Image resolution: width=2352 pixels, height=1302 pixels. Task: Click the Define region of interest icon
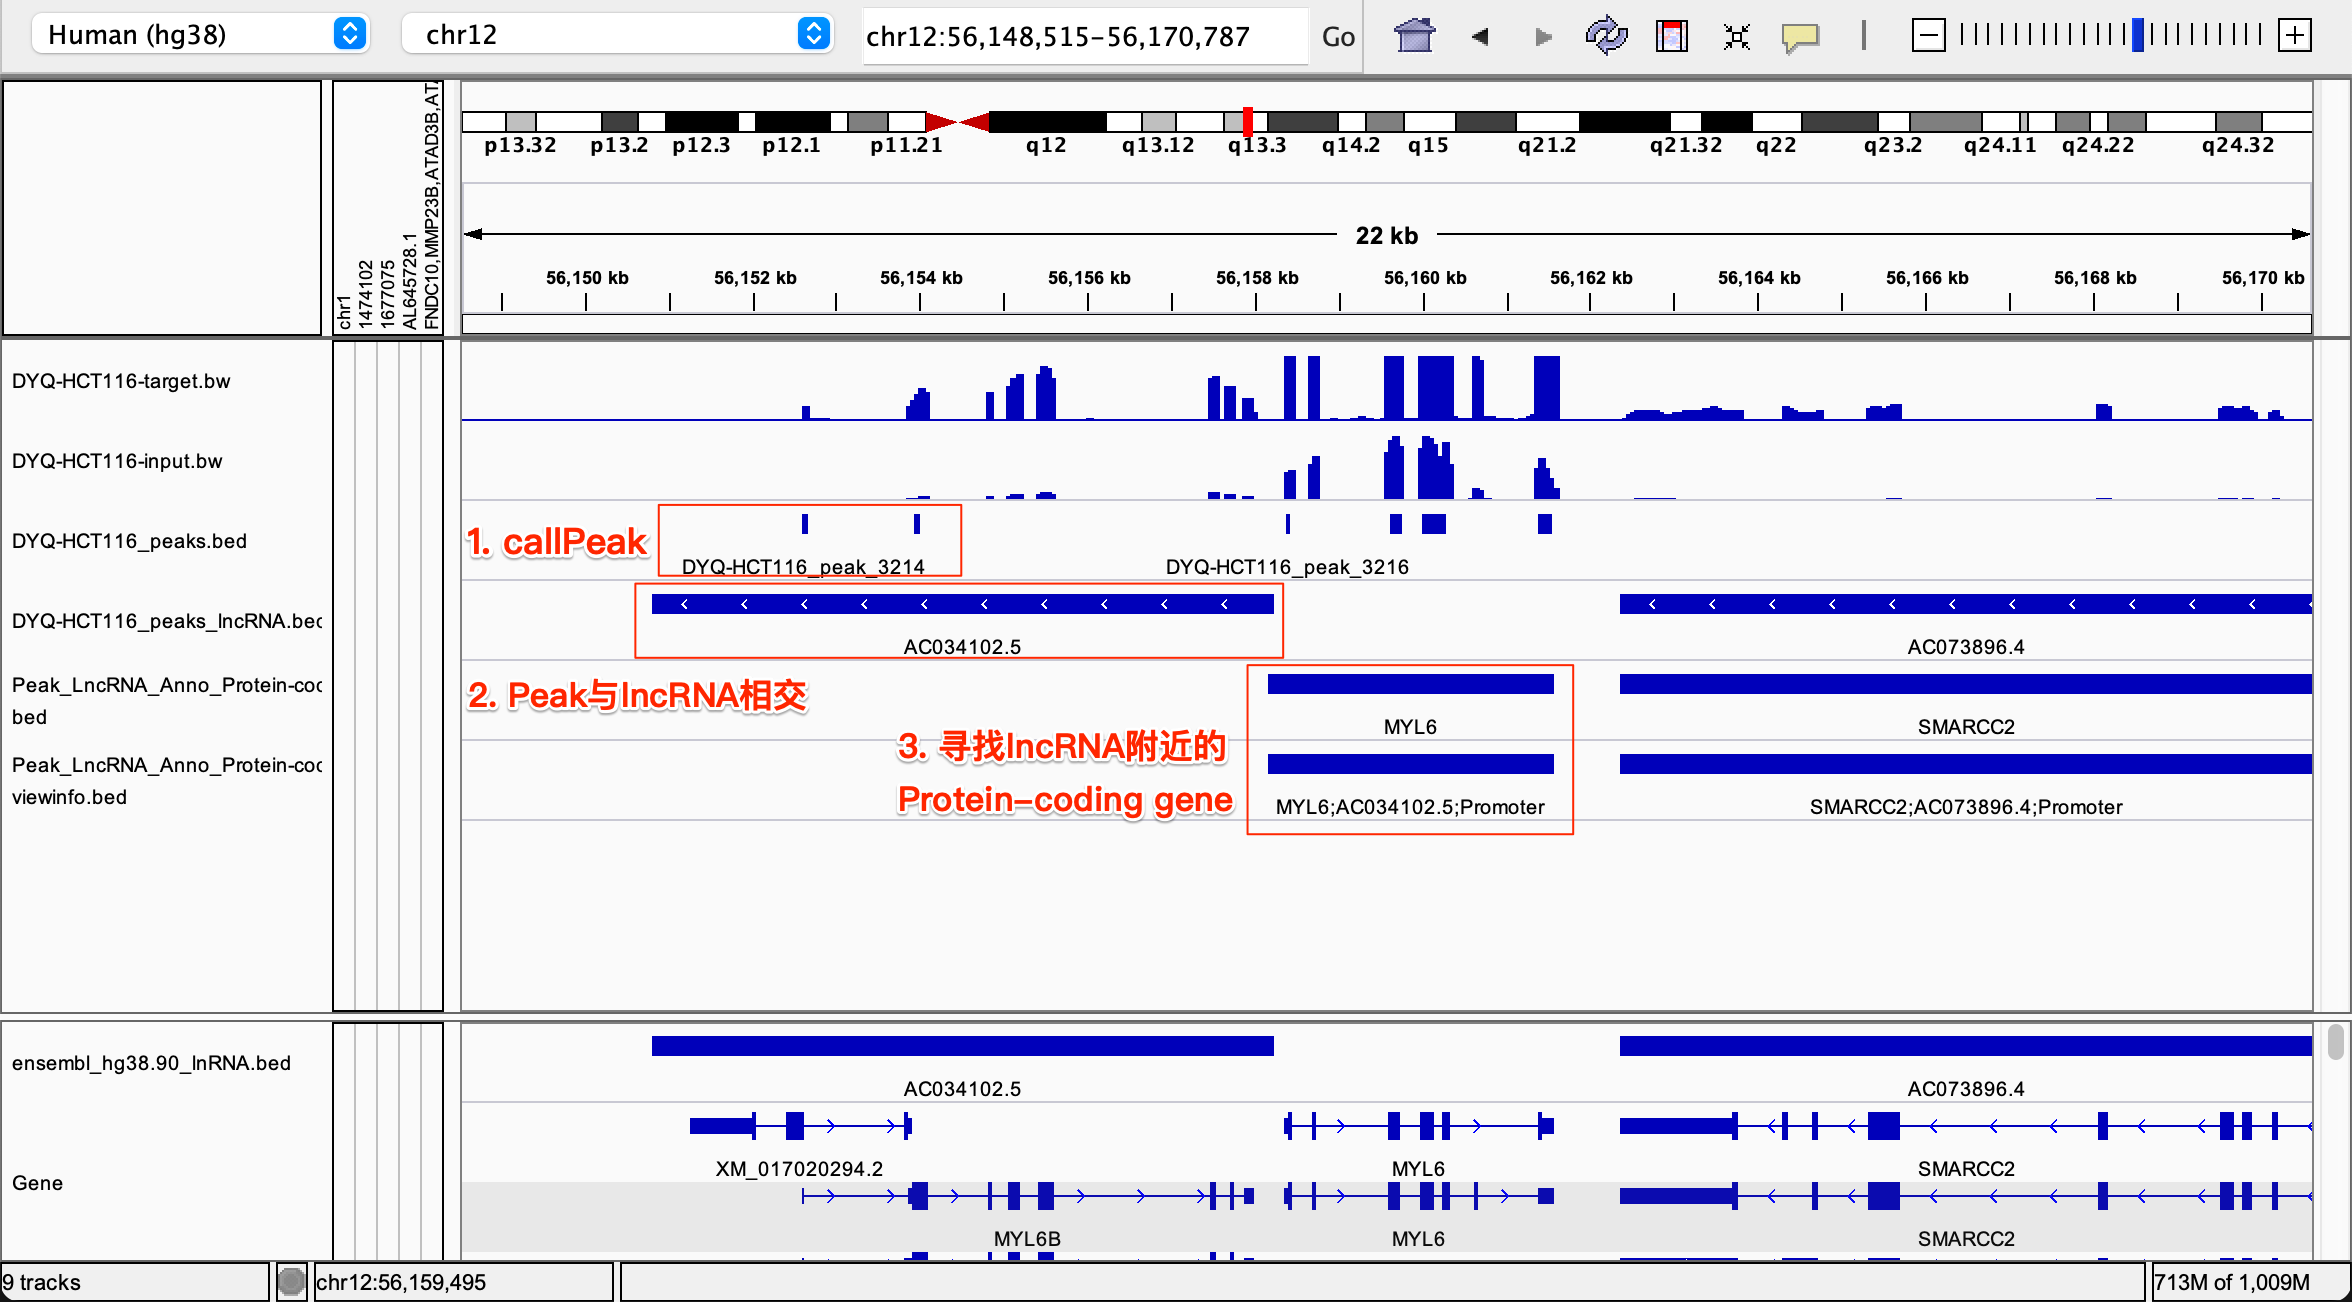click(x=1671, y=37)
